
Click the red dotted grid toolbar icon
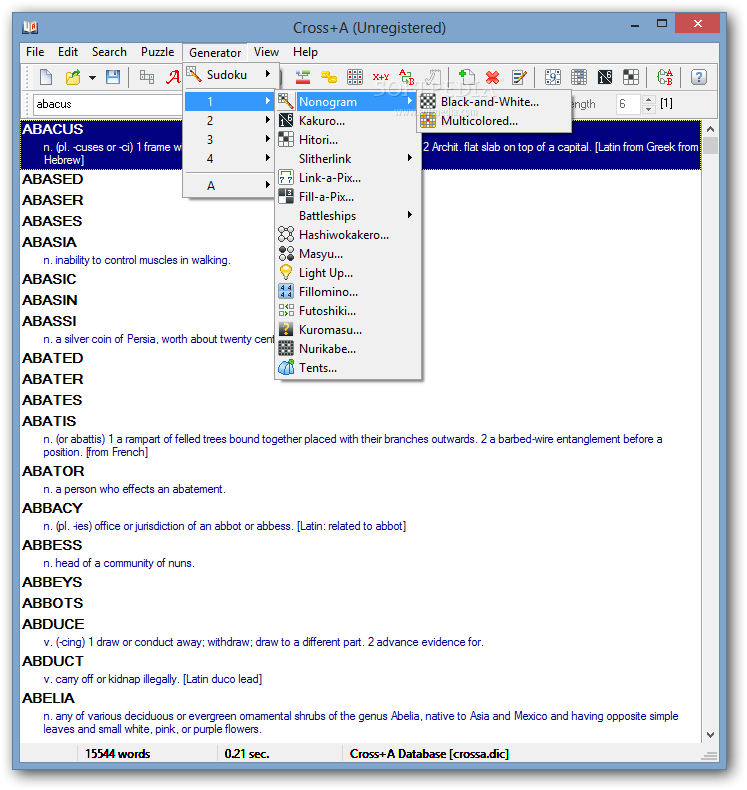click(355, 77)
